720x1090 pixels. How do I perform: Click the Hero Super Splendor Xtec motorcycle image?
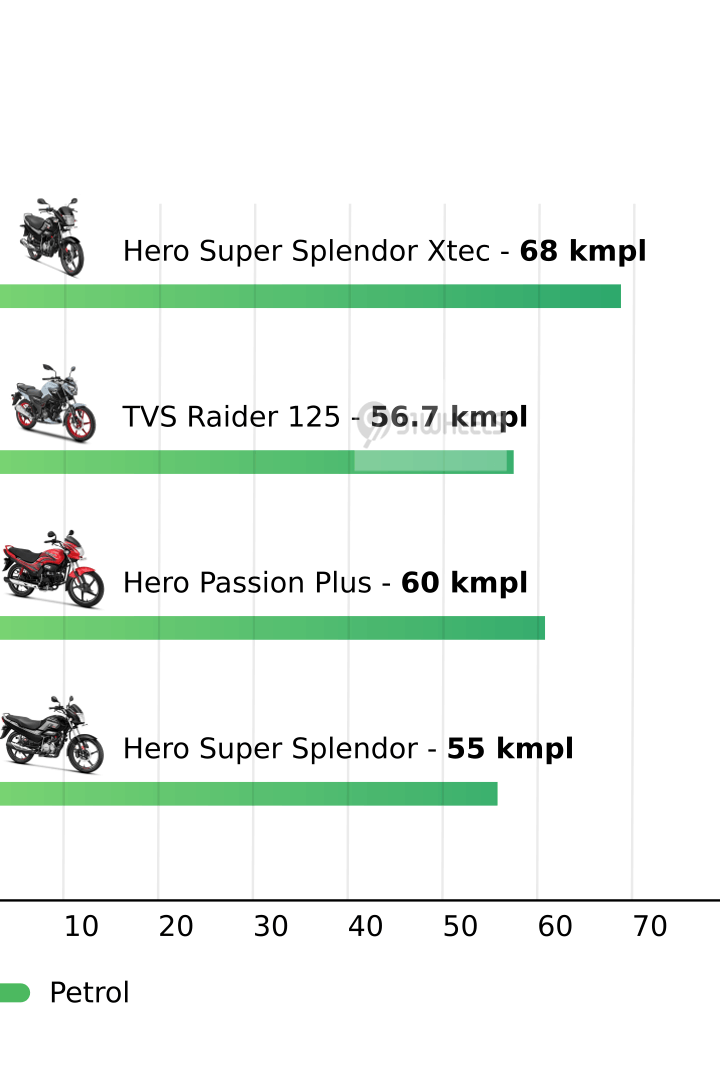(52, 237)
